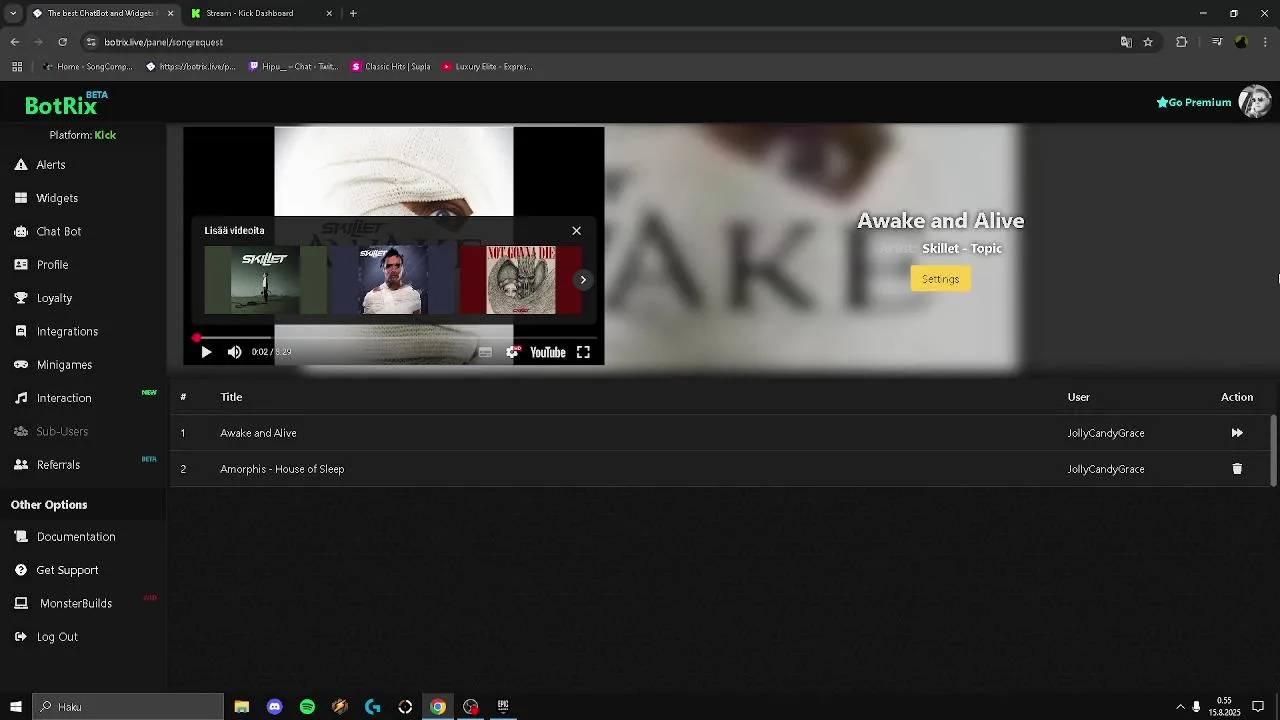The image size is (1280, 720).
Task: Click the Title column header
Action: click(231, 397)
